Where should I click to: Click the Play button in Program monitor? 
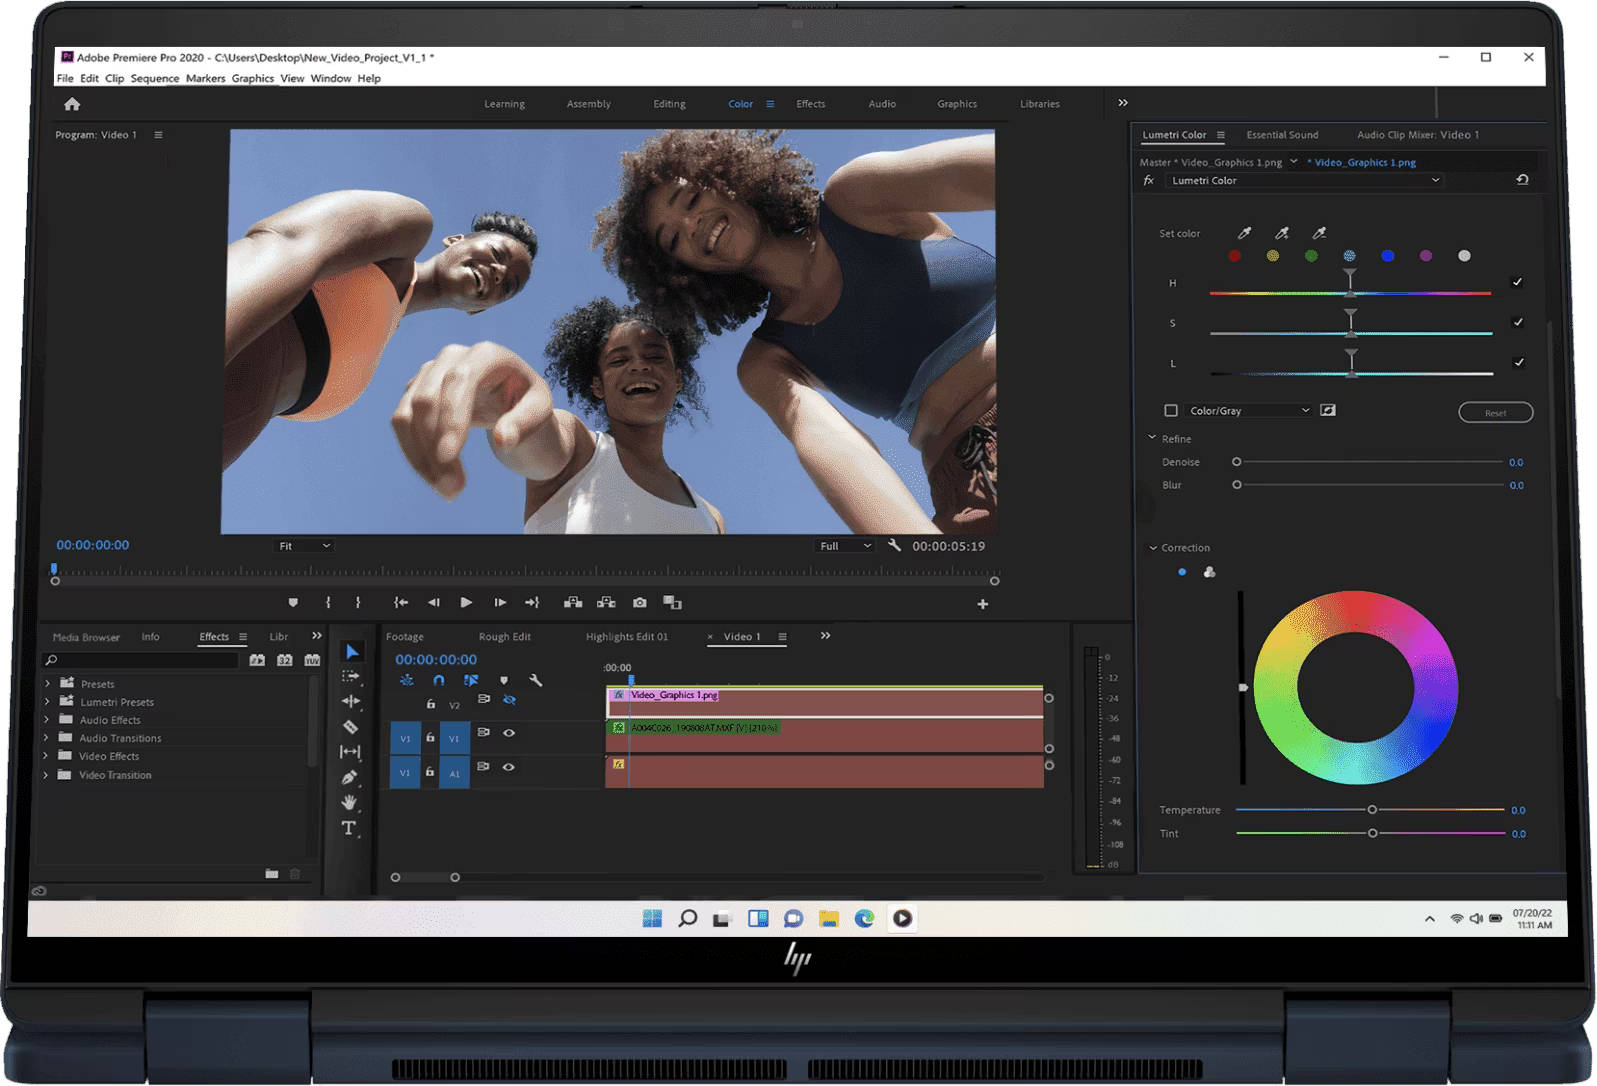(x=466, y=603)
